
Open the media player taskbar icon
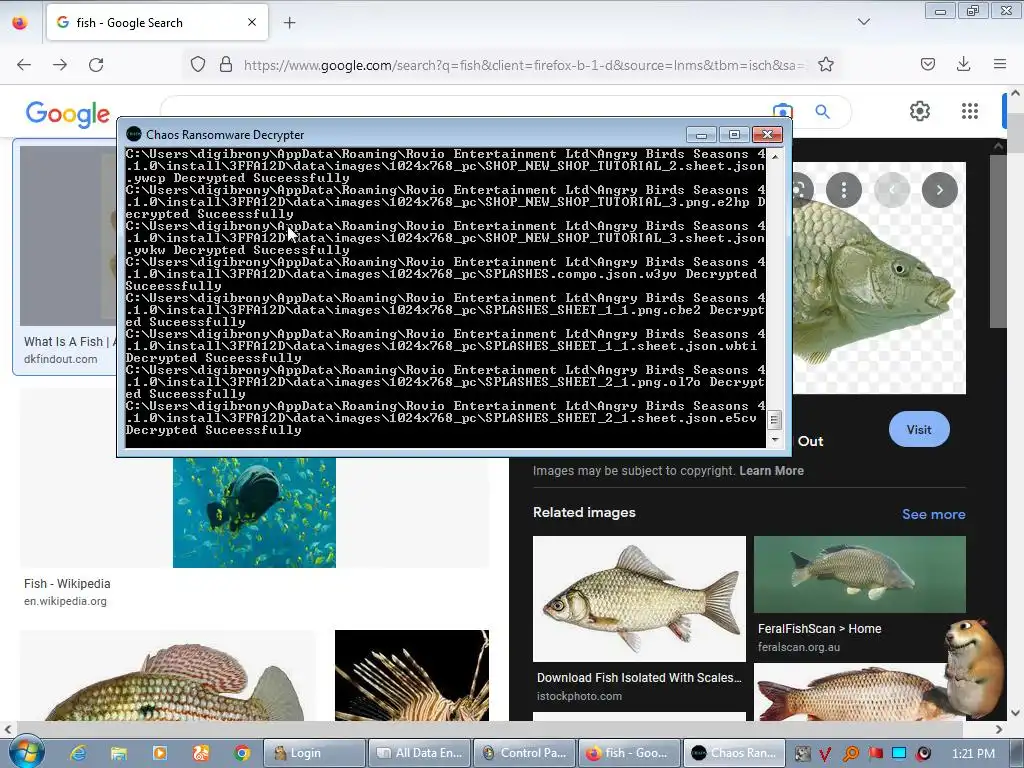point(160,753)
